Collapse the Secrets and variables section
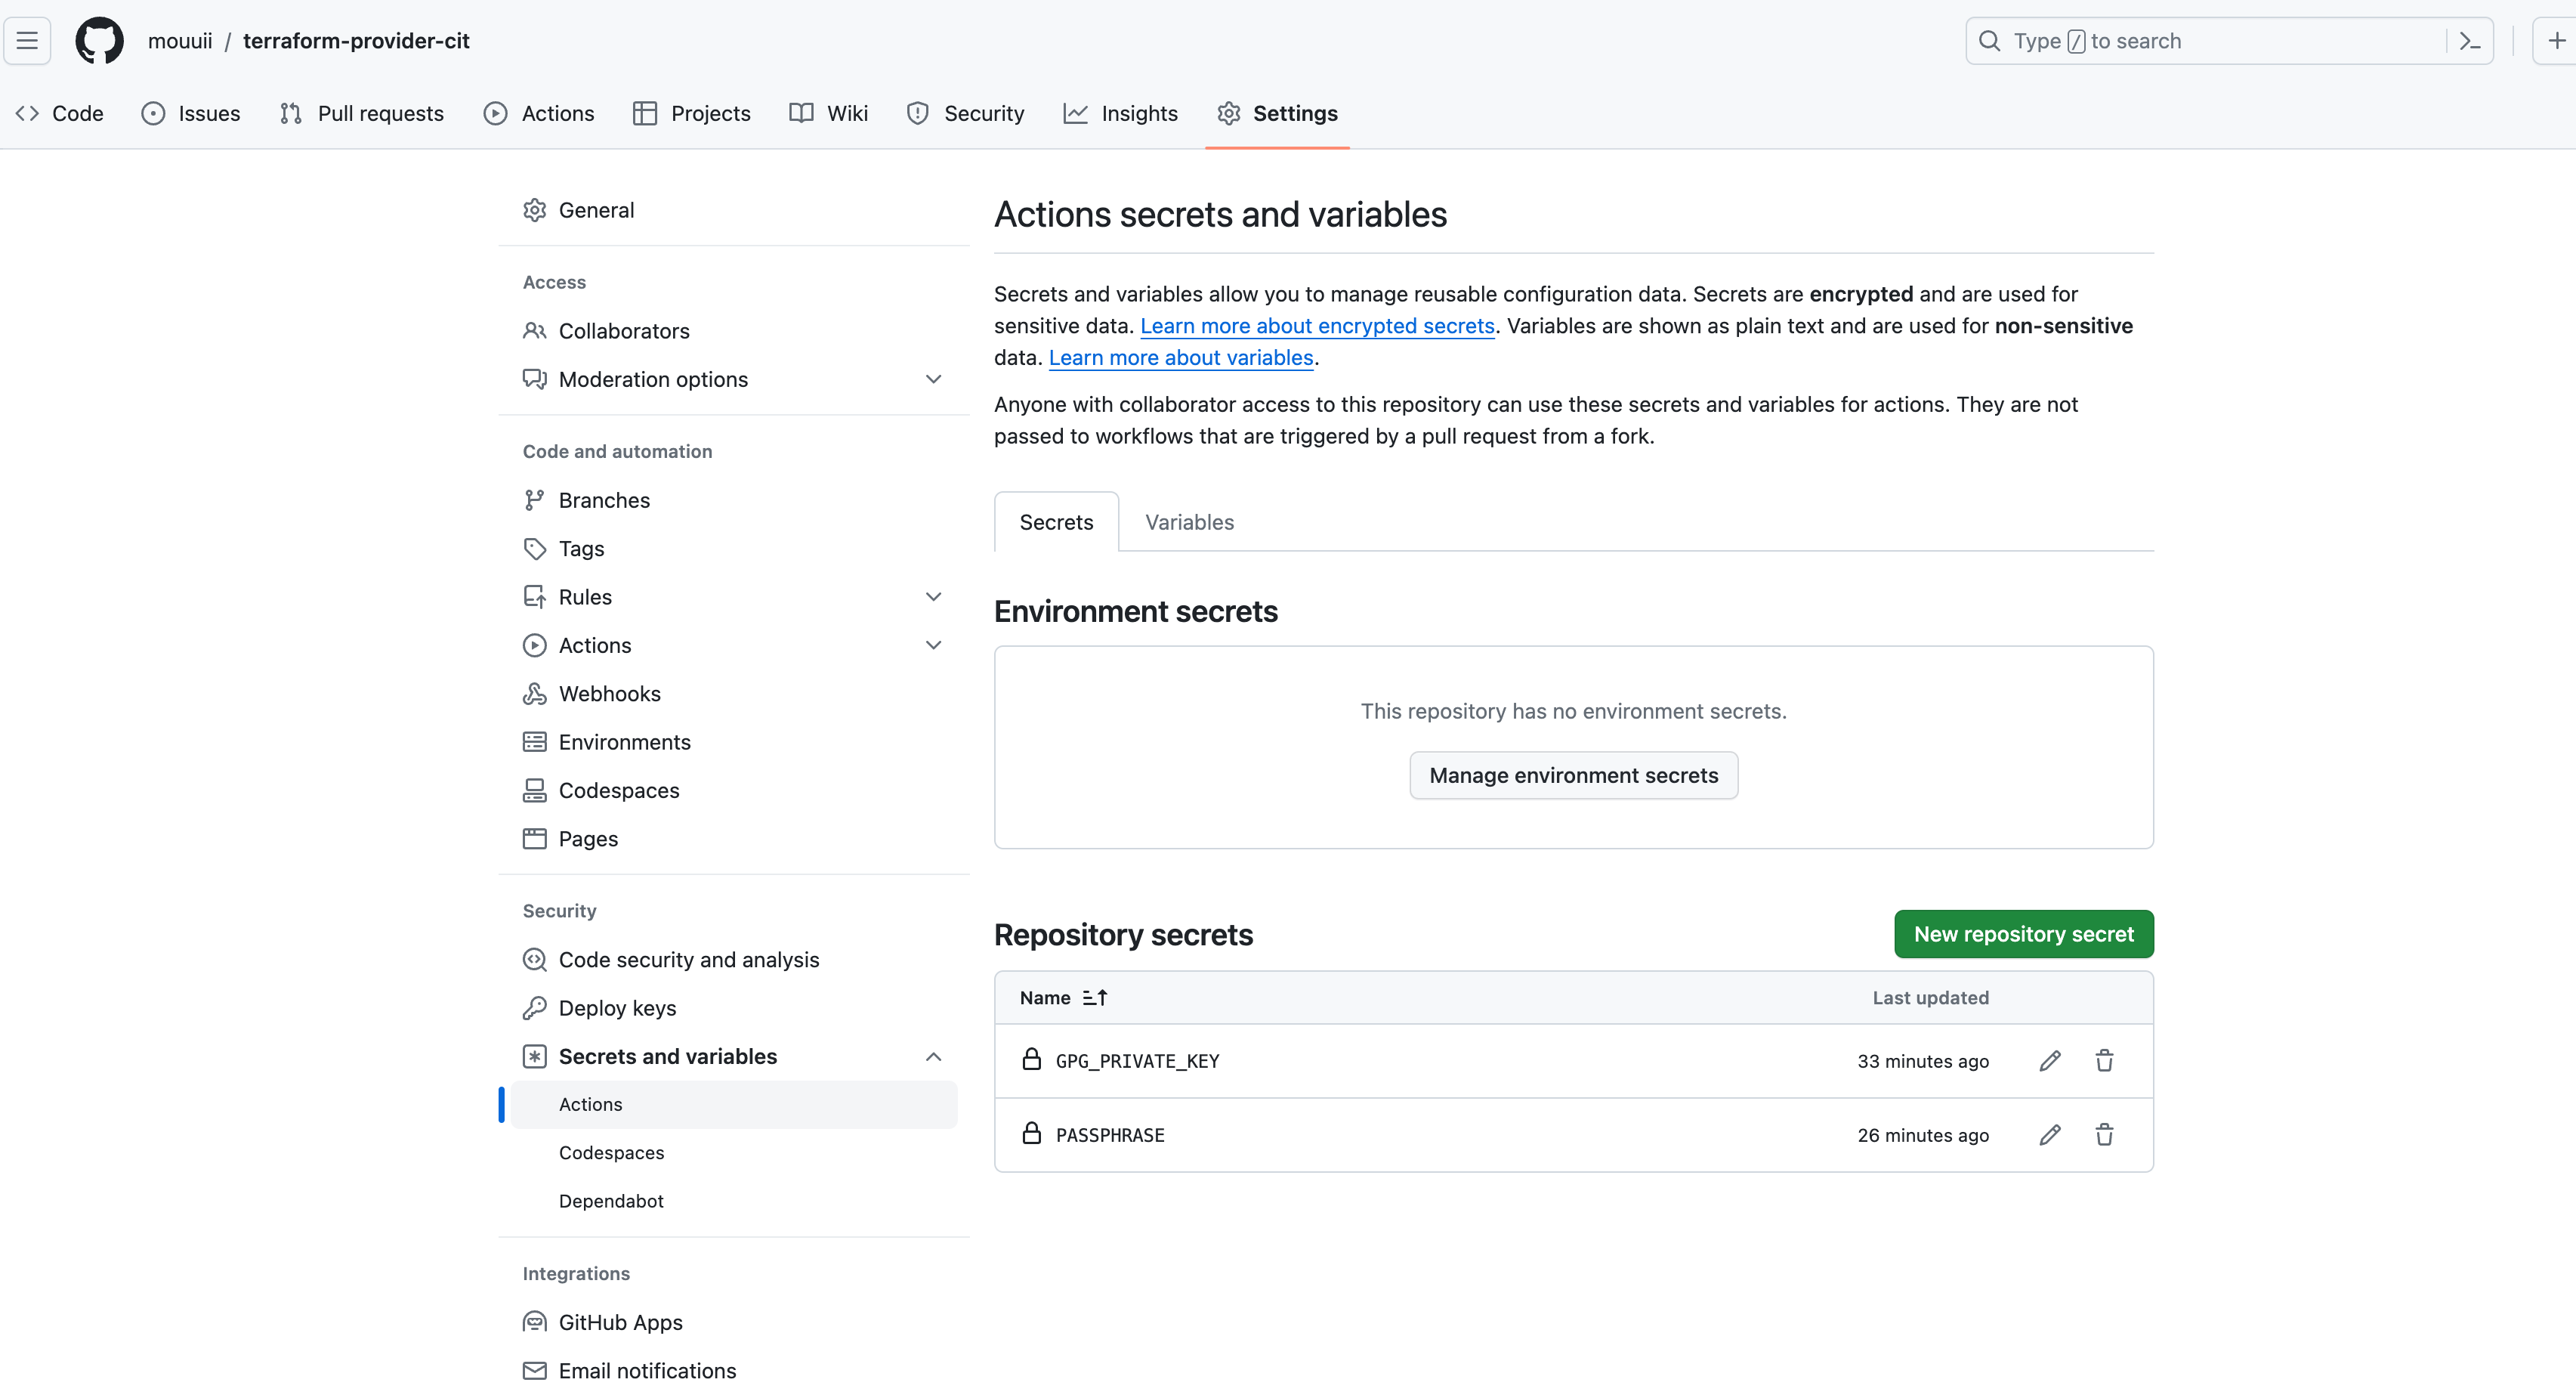The height and width of the screenshot is (1398, 2576). pyautogui.click(x=932, y=1056)
